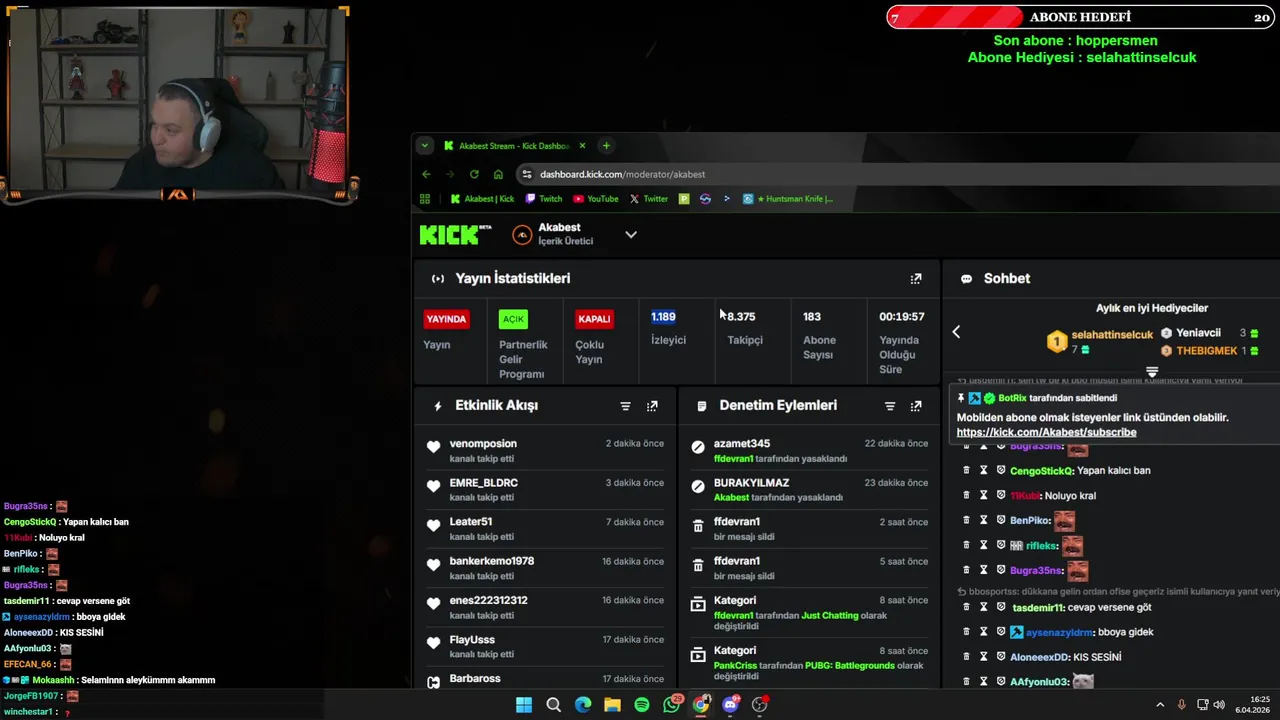This screenshot has height=720, width=1280.
Task: Select the azamet345 ban entry
Action: 809,449
